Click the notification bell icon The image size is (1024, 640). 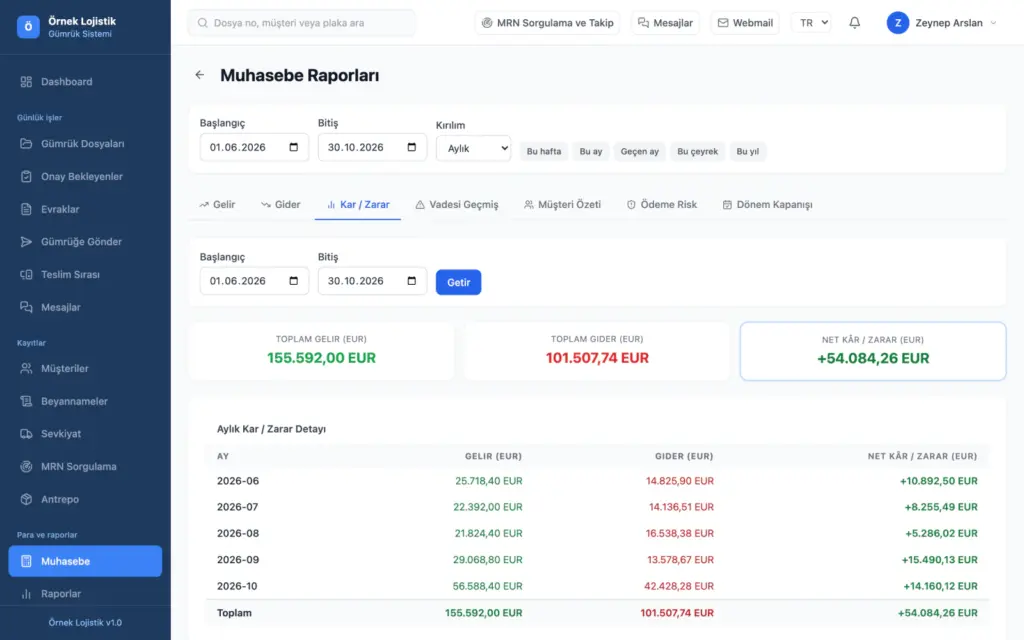854,23
